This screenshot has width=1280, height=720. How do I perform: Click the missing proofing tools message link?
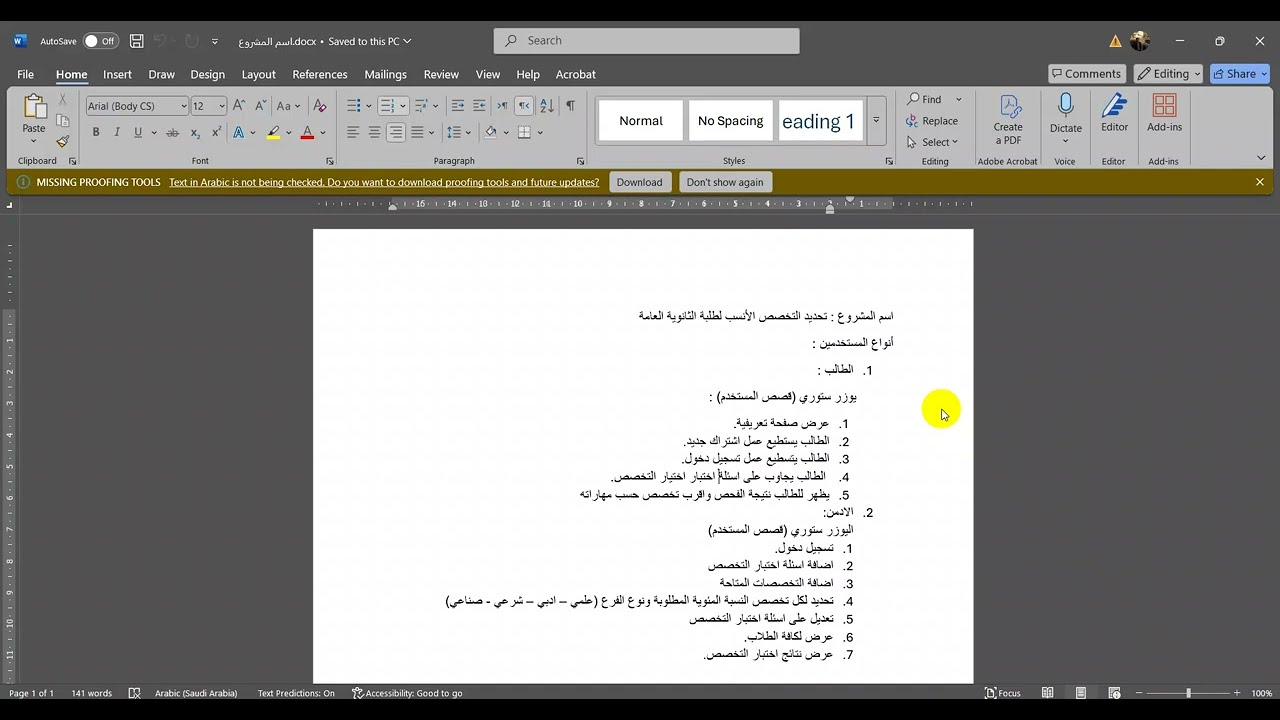[x=384, y=182]
